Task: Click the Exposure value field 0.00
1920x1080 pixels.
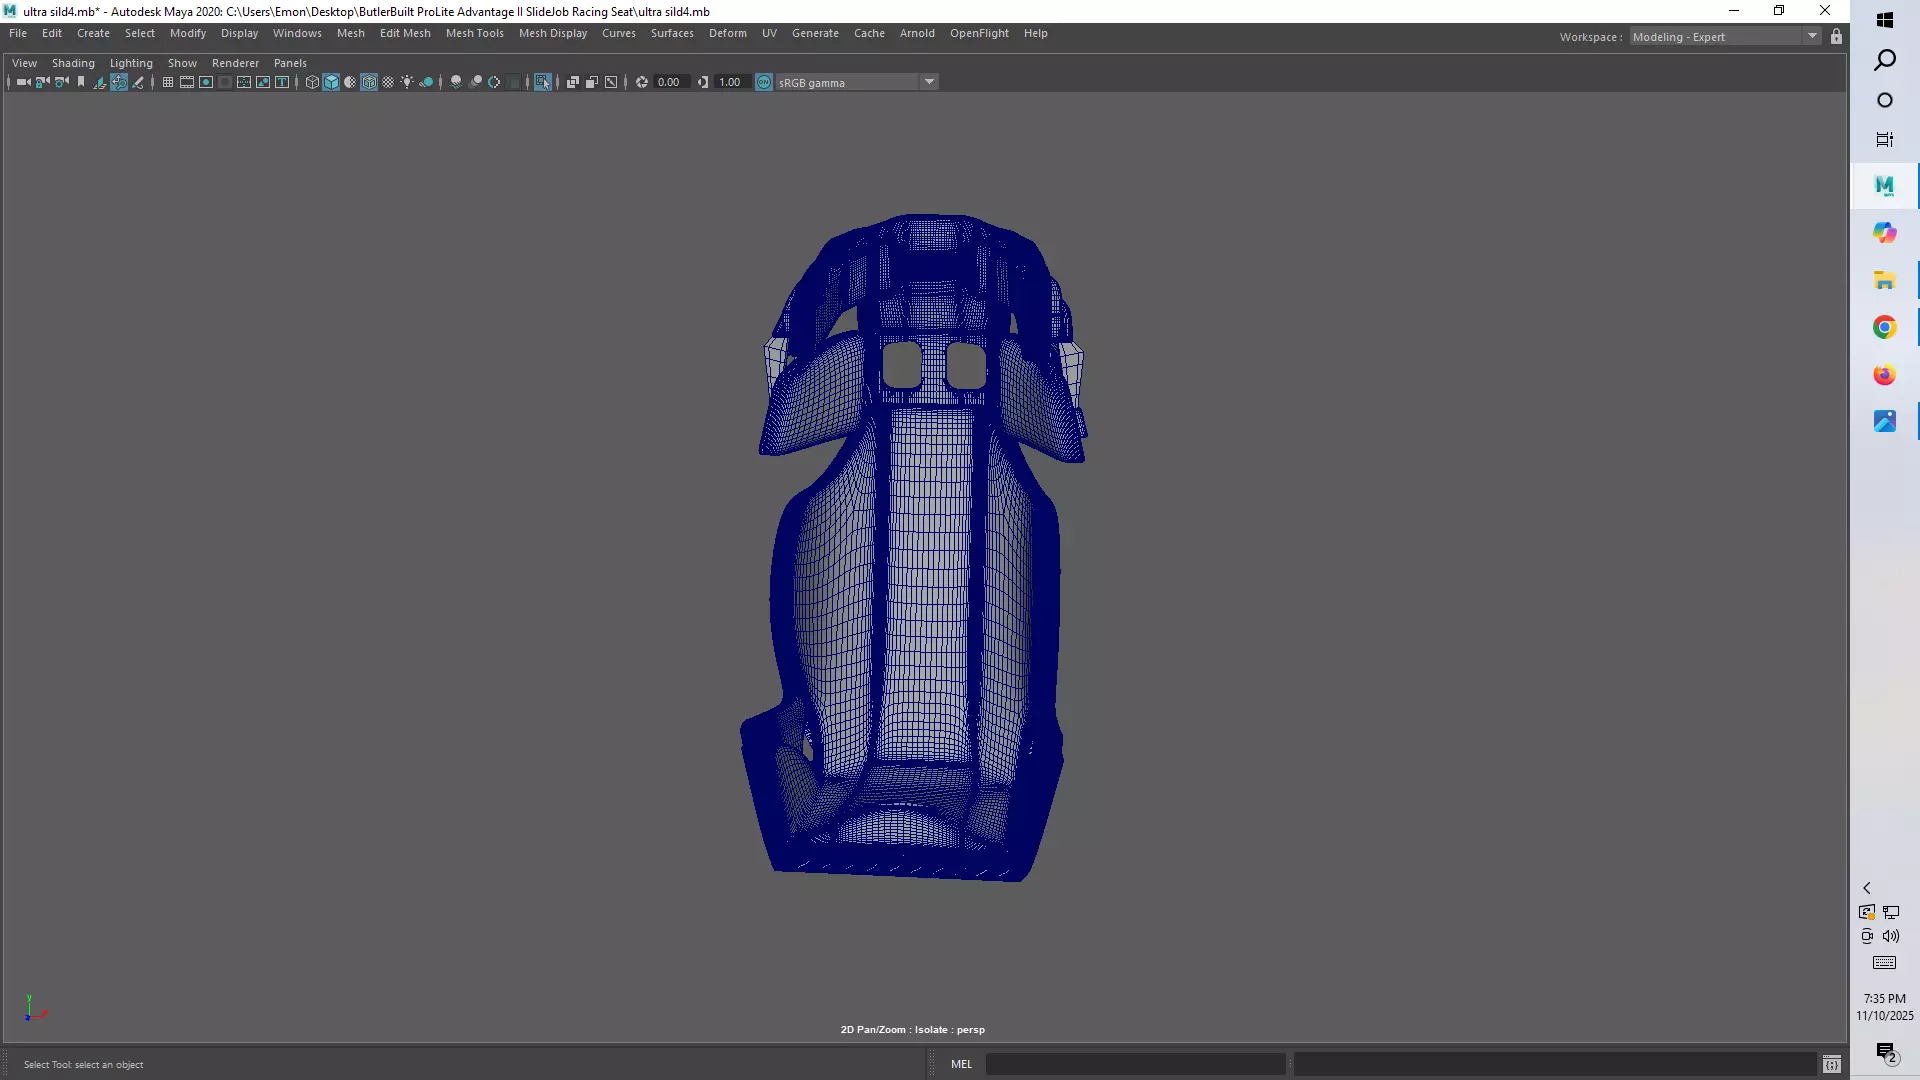Action: (672, 82)
